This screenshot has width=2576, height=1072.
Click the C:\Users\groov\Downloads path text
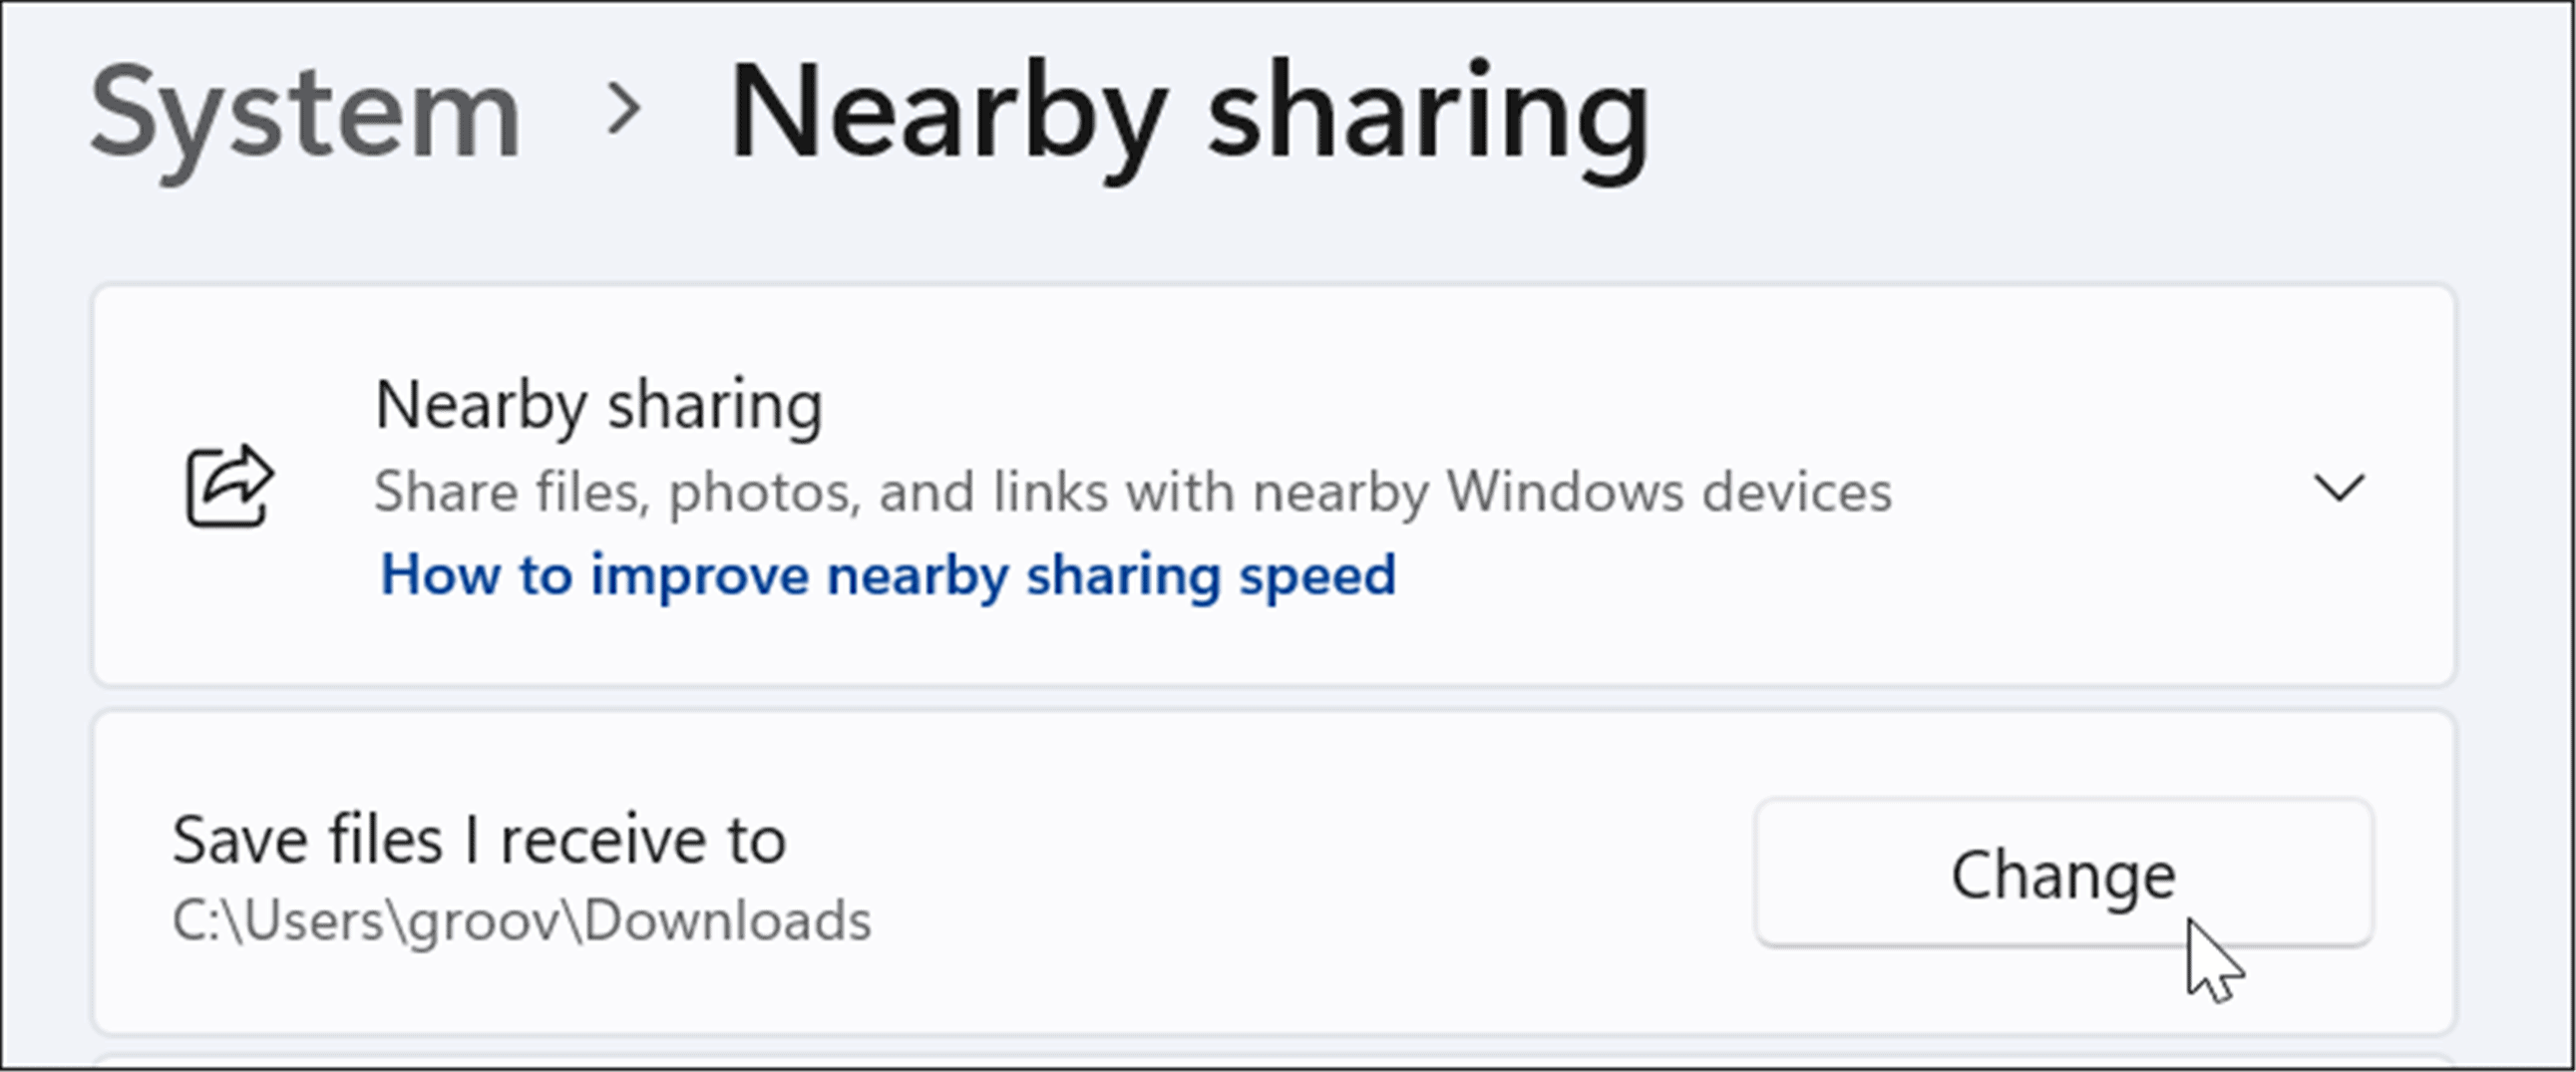click(x=521, y=921)
